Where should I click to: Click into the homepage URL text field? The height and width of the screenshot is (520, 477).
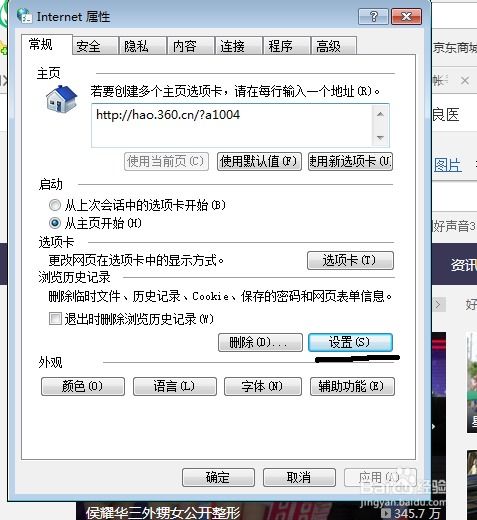coord(232,125)
